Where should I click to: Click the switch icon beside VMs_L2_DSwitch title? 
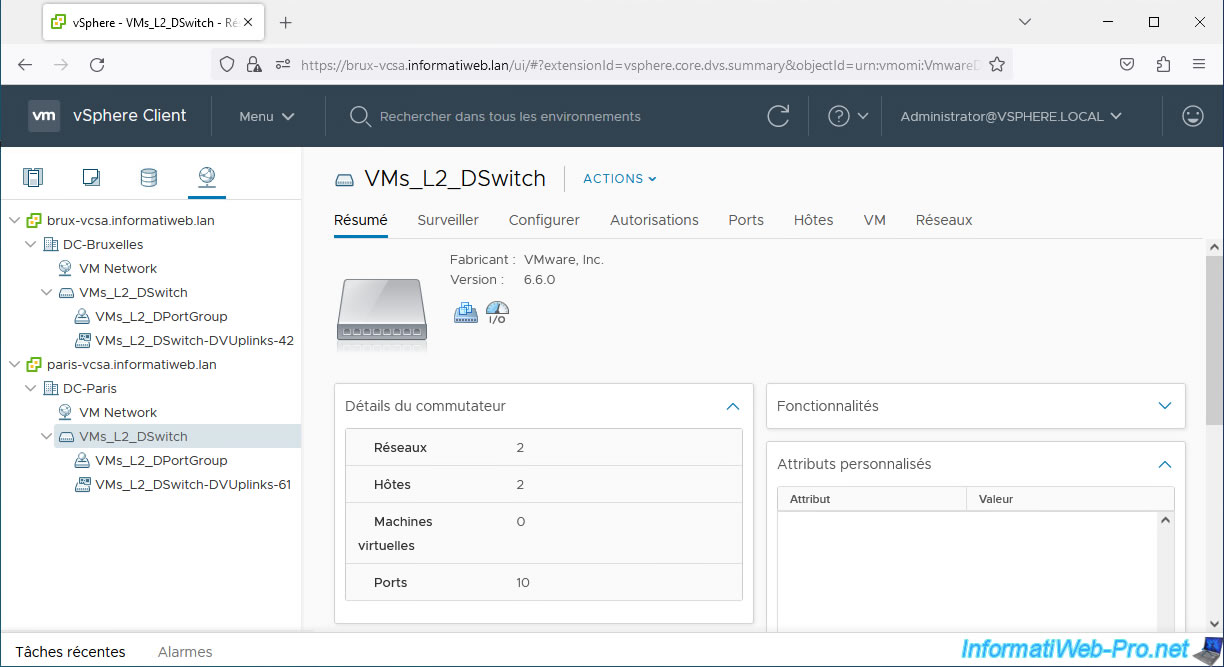coord(344,180)
